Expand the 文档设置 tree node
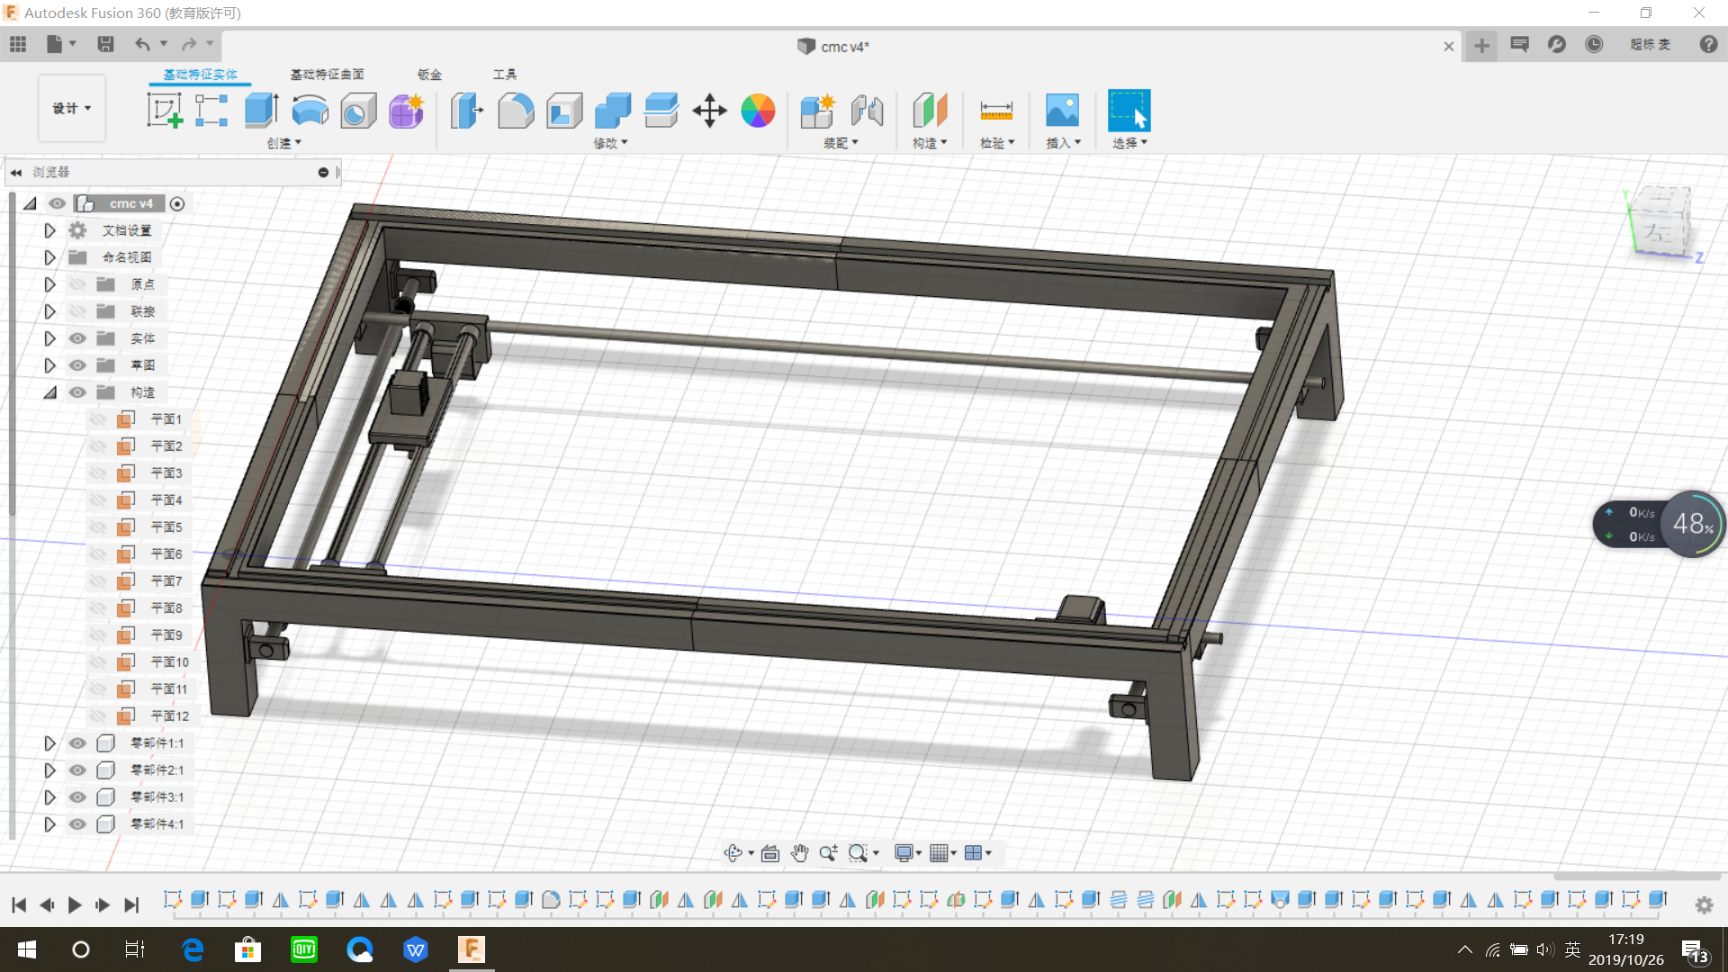 tap(49, 231)
